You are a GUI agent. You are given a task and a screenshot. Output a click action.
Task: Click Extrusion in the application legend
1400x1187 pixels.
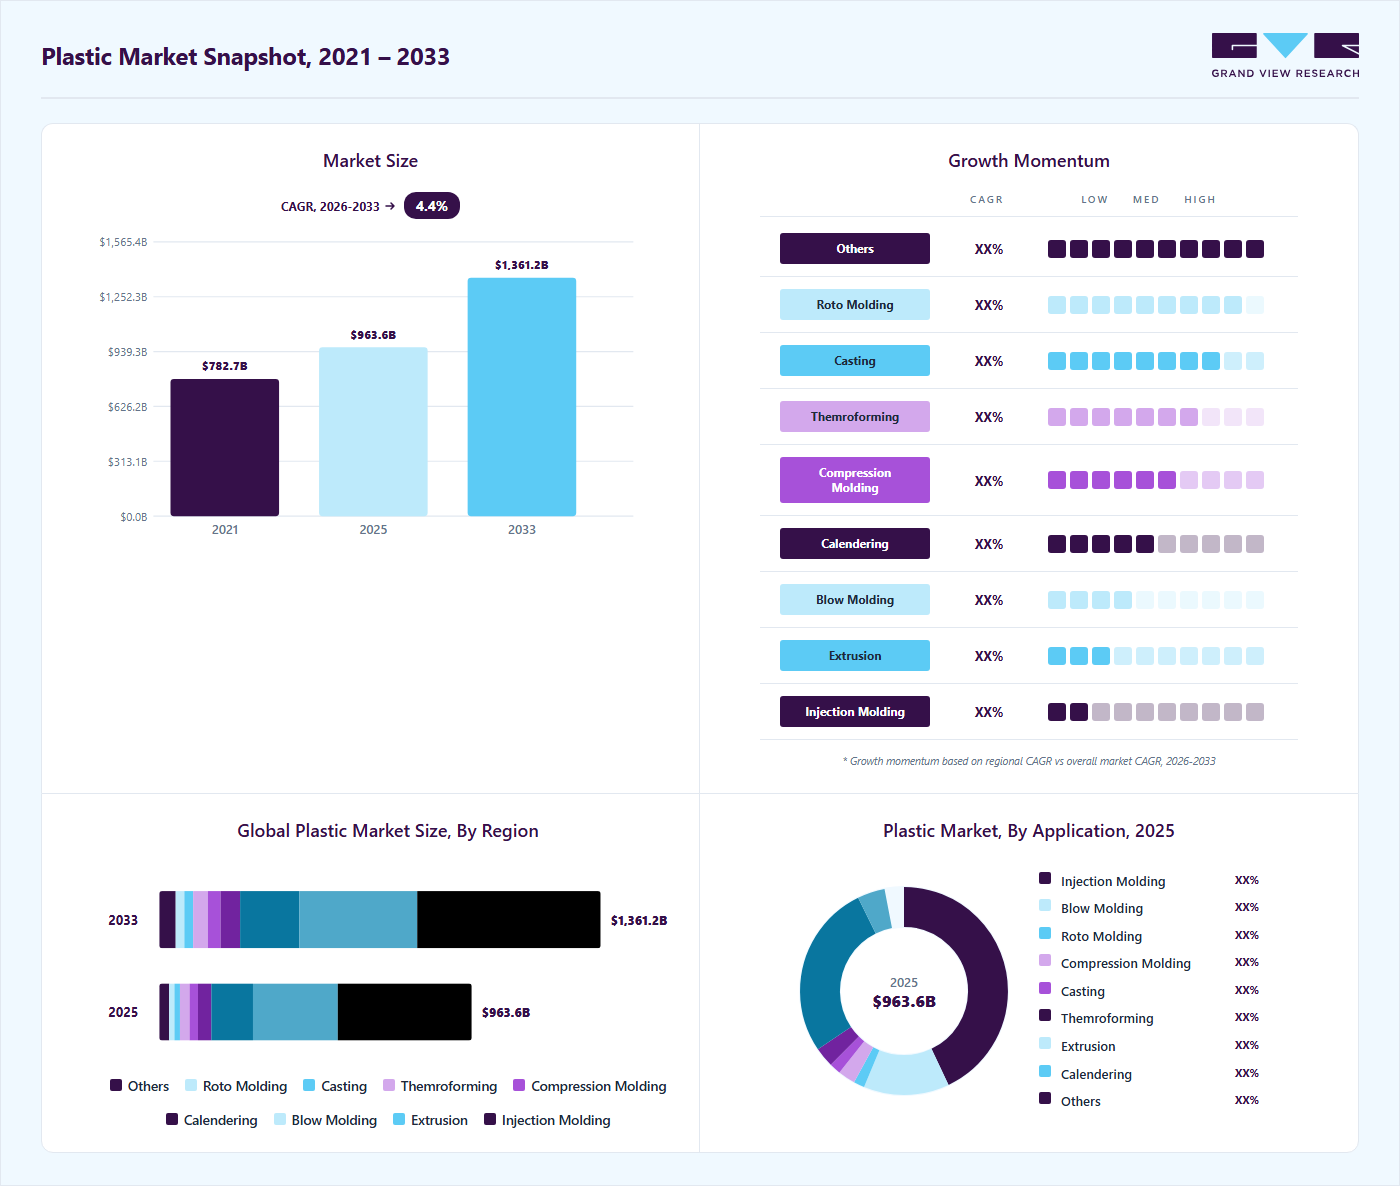point(1088,1046)
